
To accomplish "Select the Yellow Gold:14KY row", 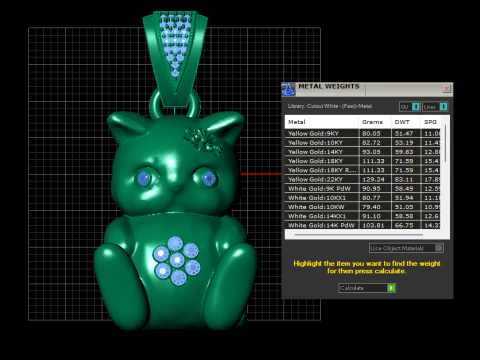I will (x=363, y=152).
